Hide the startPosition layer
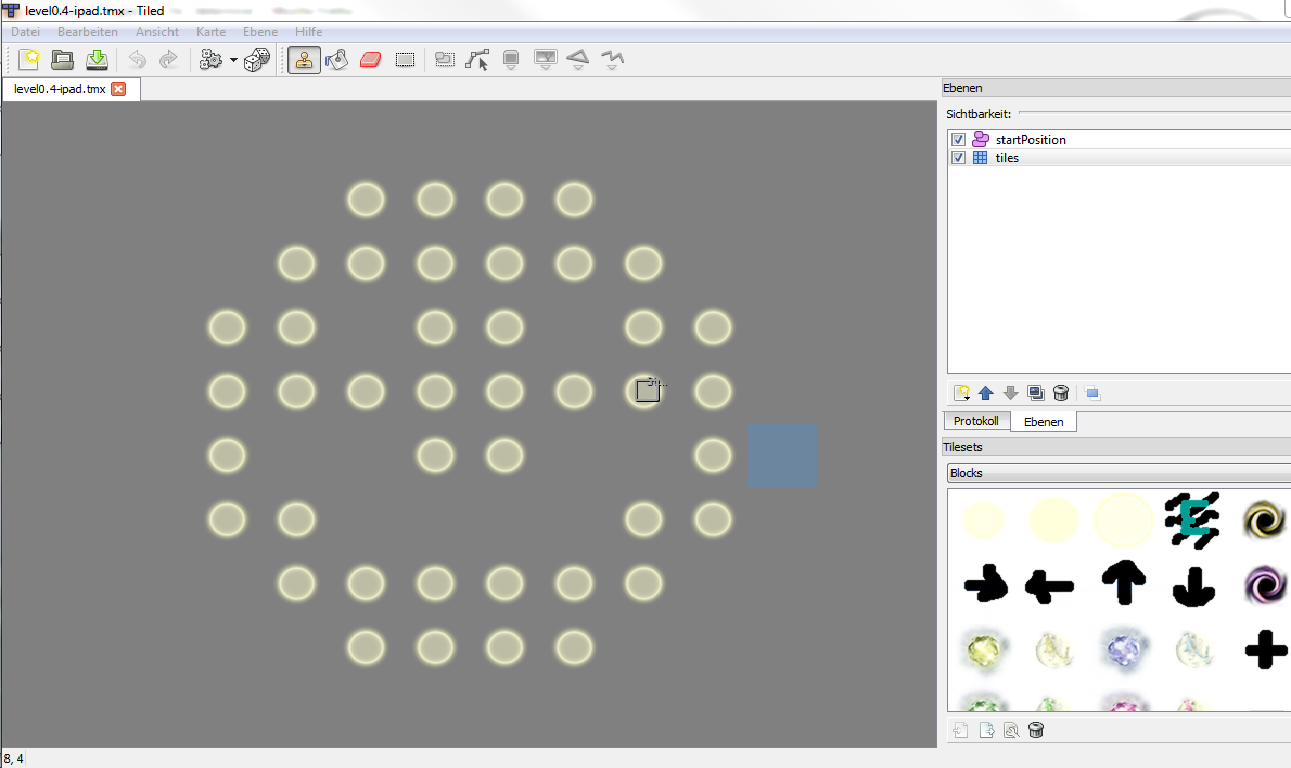1291x768 pixels. pyautogui.click(x=958, y=140)
